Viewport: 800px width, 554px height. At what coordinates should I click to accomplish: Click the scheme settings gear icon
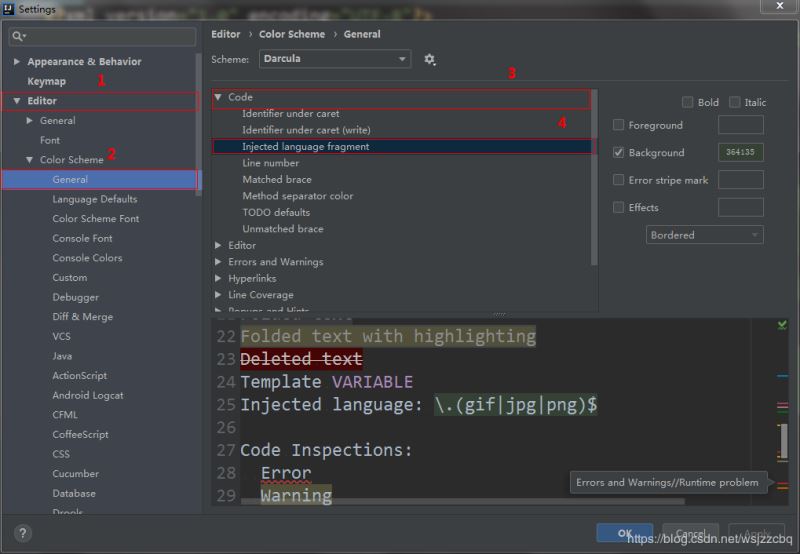click(430, 60)
